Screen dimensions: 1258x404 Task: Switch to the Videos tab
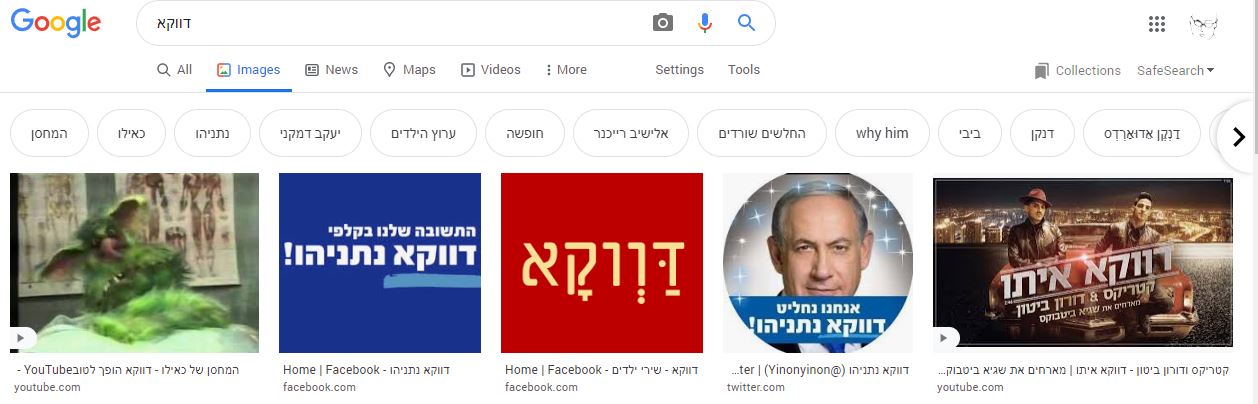tap(490, 70)
